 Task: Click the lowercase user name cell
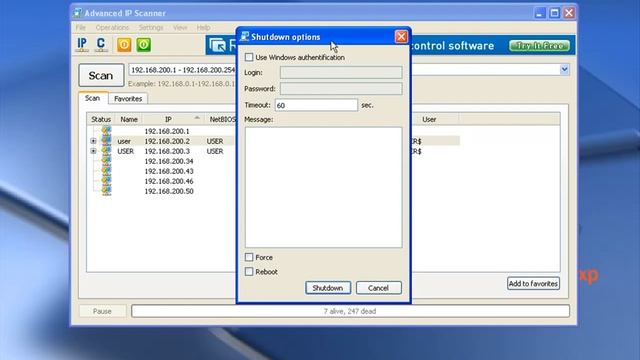(x=124, y=141)
